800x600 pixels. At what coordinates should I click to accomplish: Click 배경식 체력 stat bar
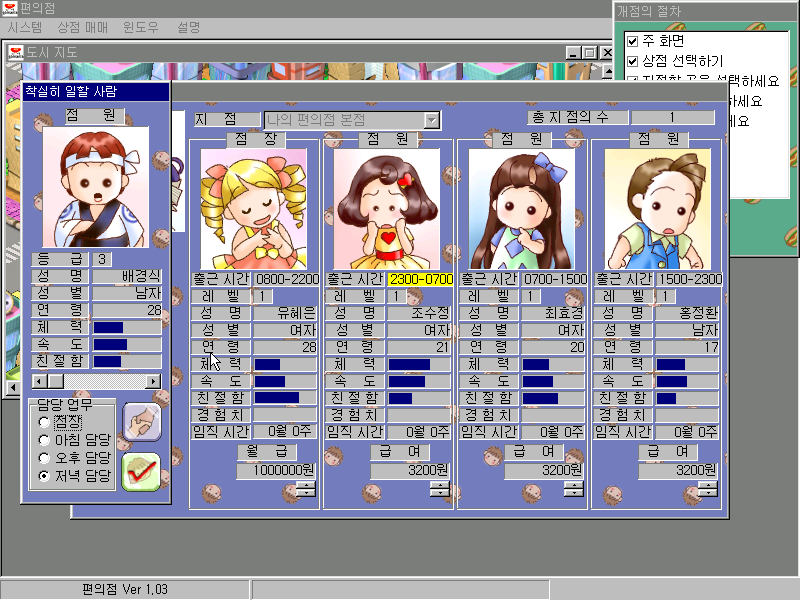127,327
